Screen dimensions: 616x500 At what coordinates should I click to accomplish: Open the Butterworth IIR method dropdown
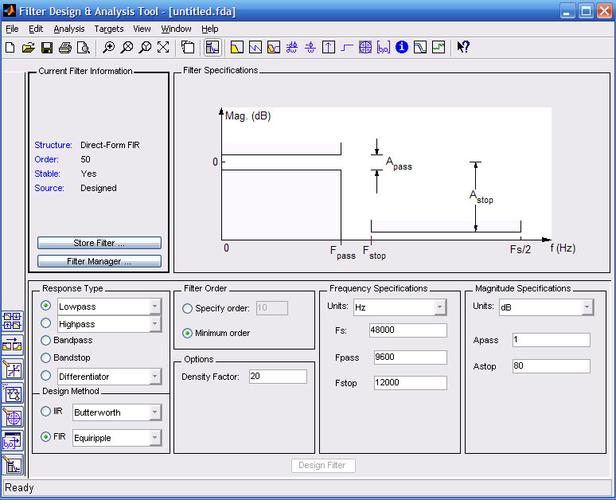pos(155,412)
